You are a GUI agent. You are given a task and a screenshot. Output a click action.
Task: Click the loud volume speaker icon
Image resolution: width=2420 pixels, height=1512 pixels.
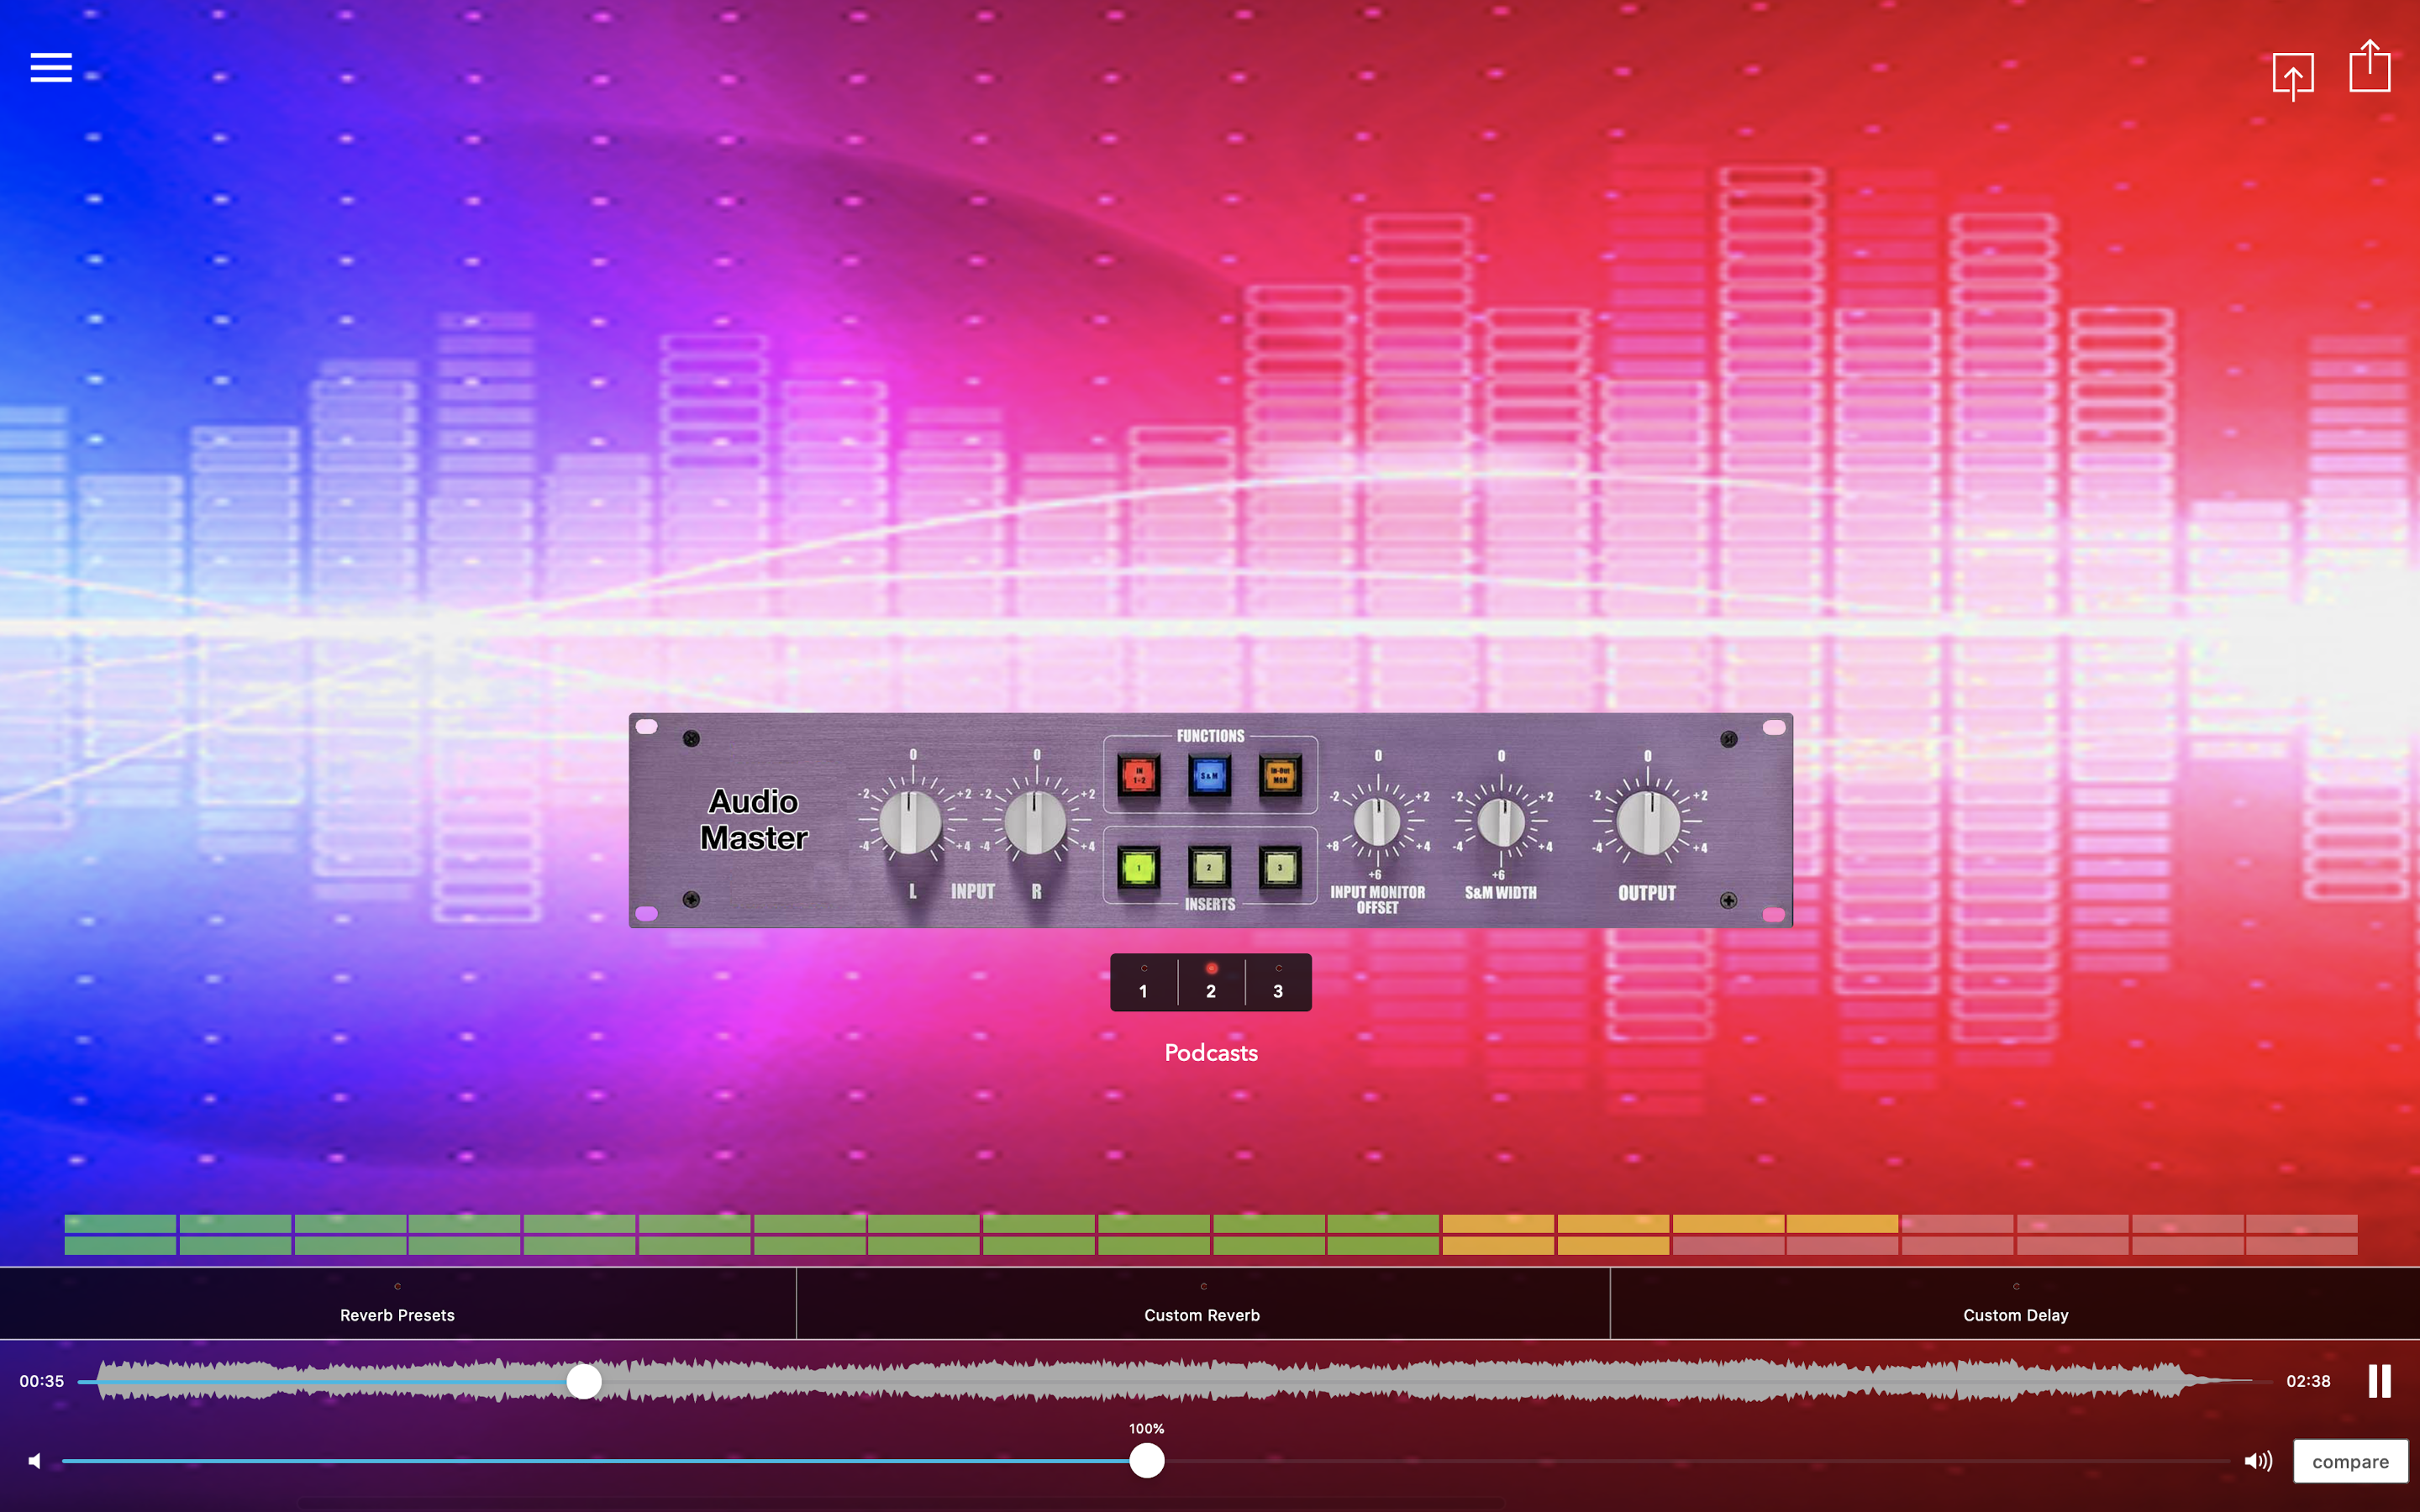pyautogui.click(x=2258, y=1461)
